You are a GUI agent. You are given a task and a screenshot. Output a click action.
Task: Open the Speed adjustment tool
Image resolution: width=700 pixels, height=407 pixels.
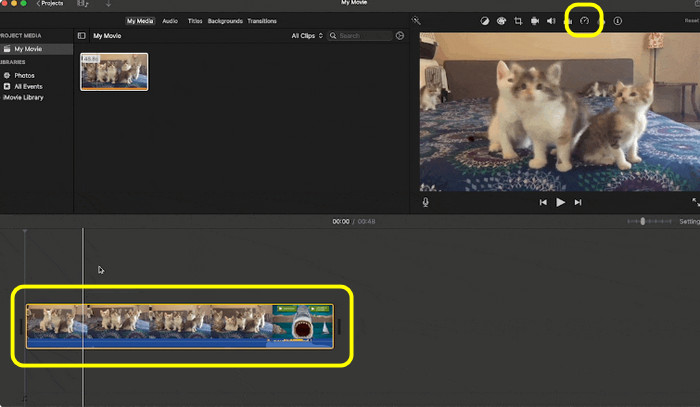pos(584,21)
